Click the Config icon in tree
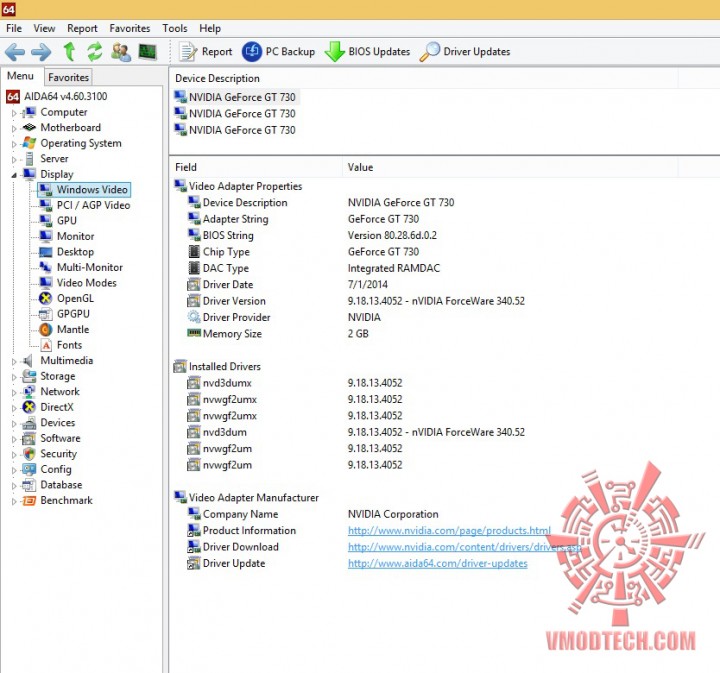 coord(29,470)
